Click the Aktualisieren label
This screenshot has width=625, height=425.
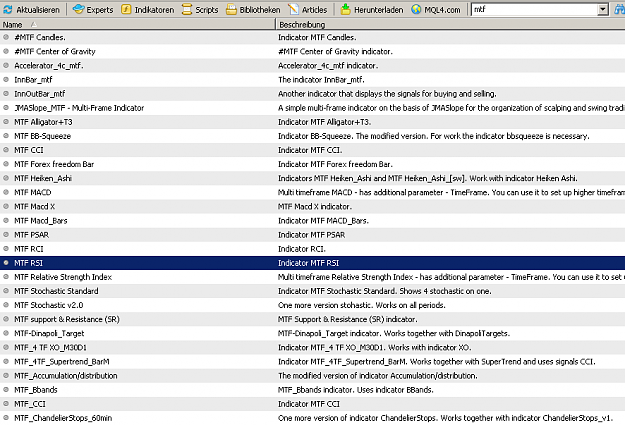pyautogui.click(x=38, y=10)
